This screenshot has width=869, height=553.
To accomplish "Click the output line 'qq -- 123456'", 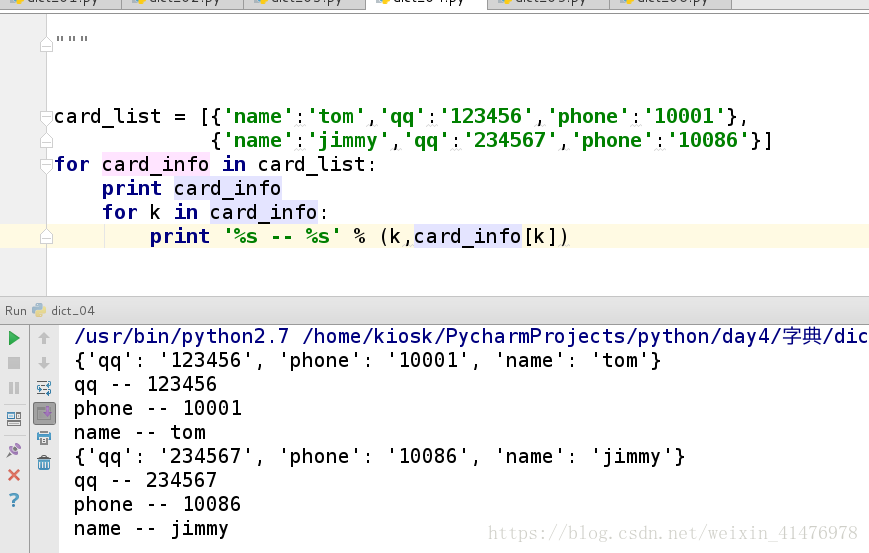I will coord(145,385).
